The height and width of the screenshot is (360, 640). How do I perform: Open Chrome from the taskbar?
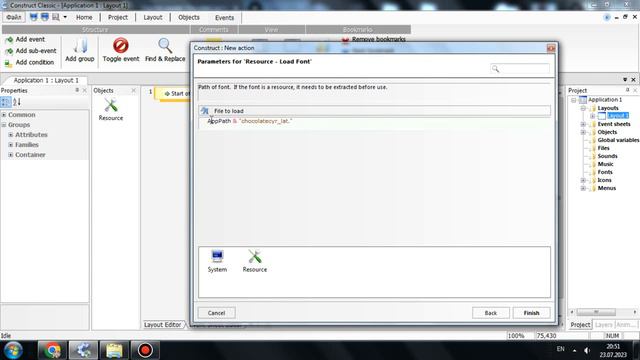52,350
